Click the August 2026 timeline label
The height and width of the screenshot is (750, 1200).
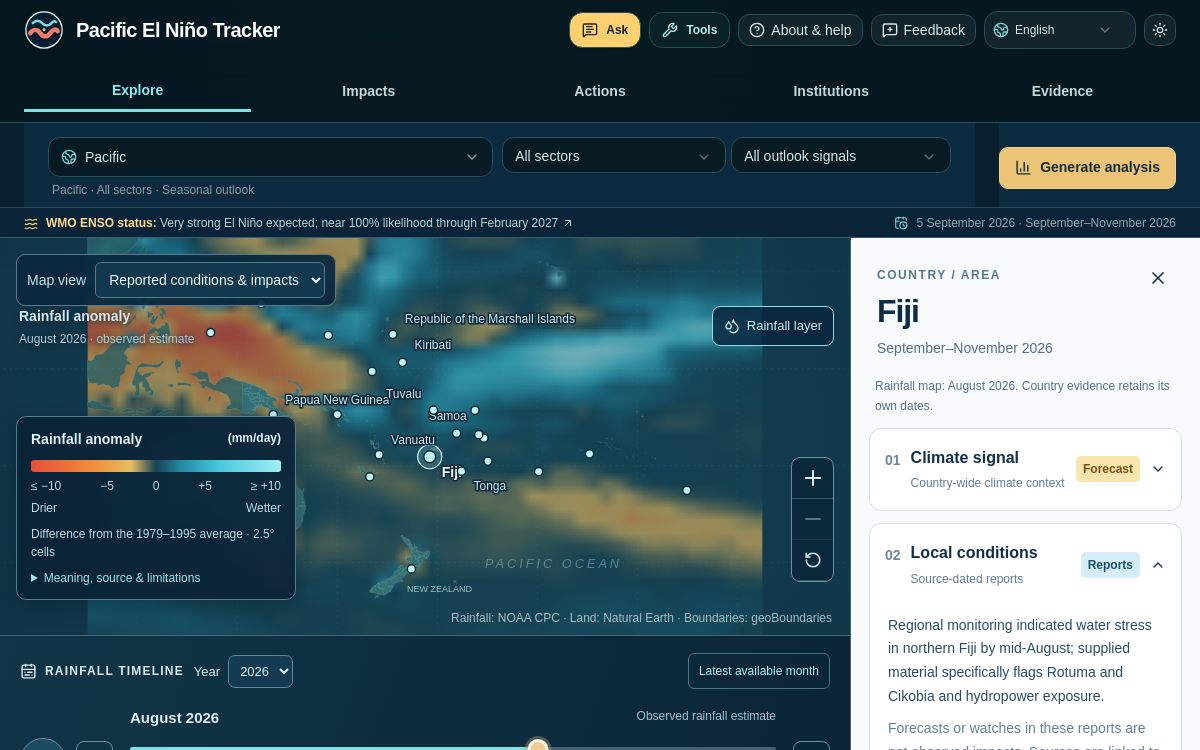point(174,718)
